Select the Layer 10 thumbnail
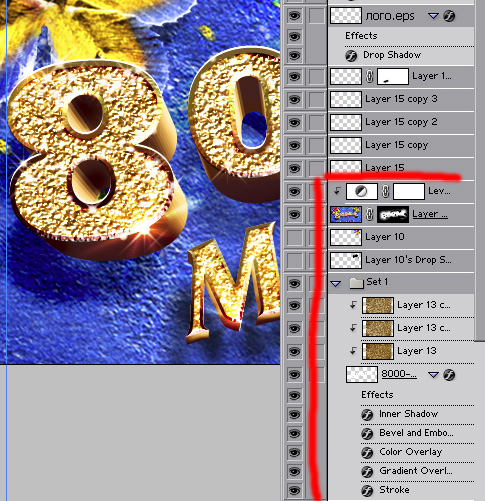Viewport: 485px width, 501px height. click(x=346, y=237)
